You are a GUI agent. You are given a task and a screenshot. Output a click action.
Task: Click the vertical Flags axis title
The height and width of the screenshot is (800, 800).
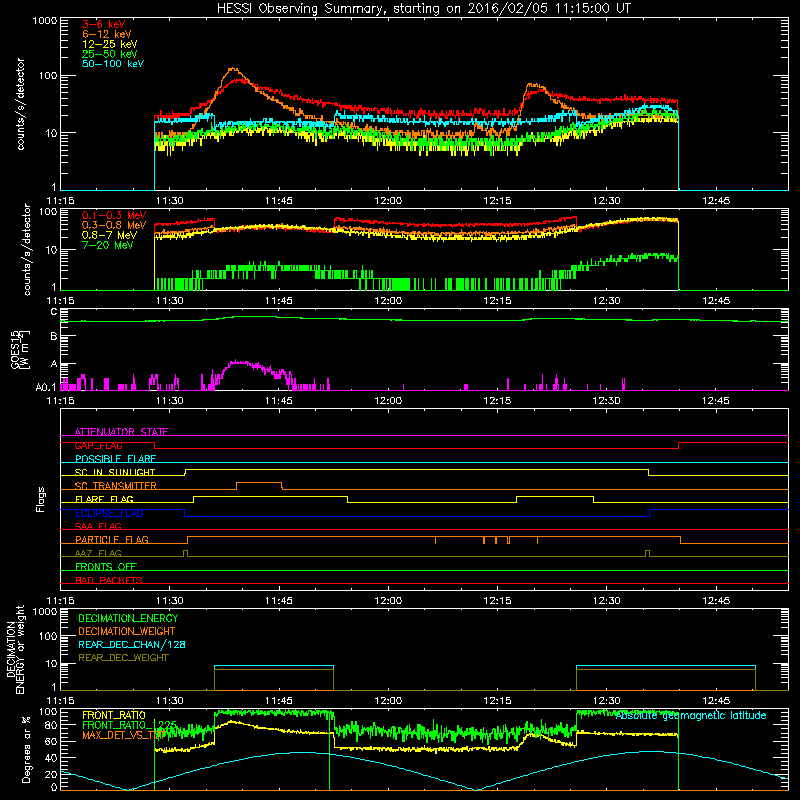[x=41, y=499]
